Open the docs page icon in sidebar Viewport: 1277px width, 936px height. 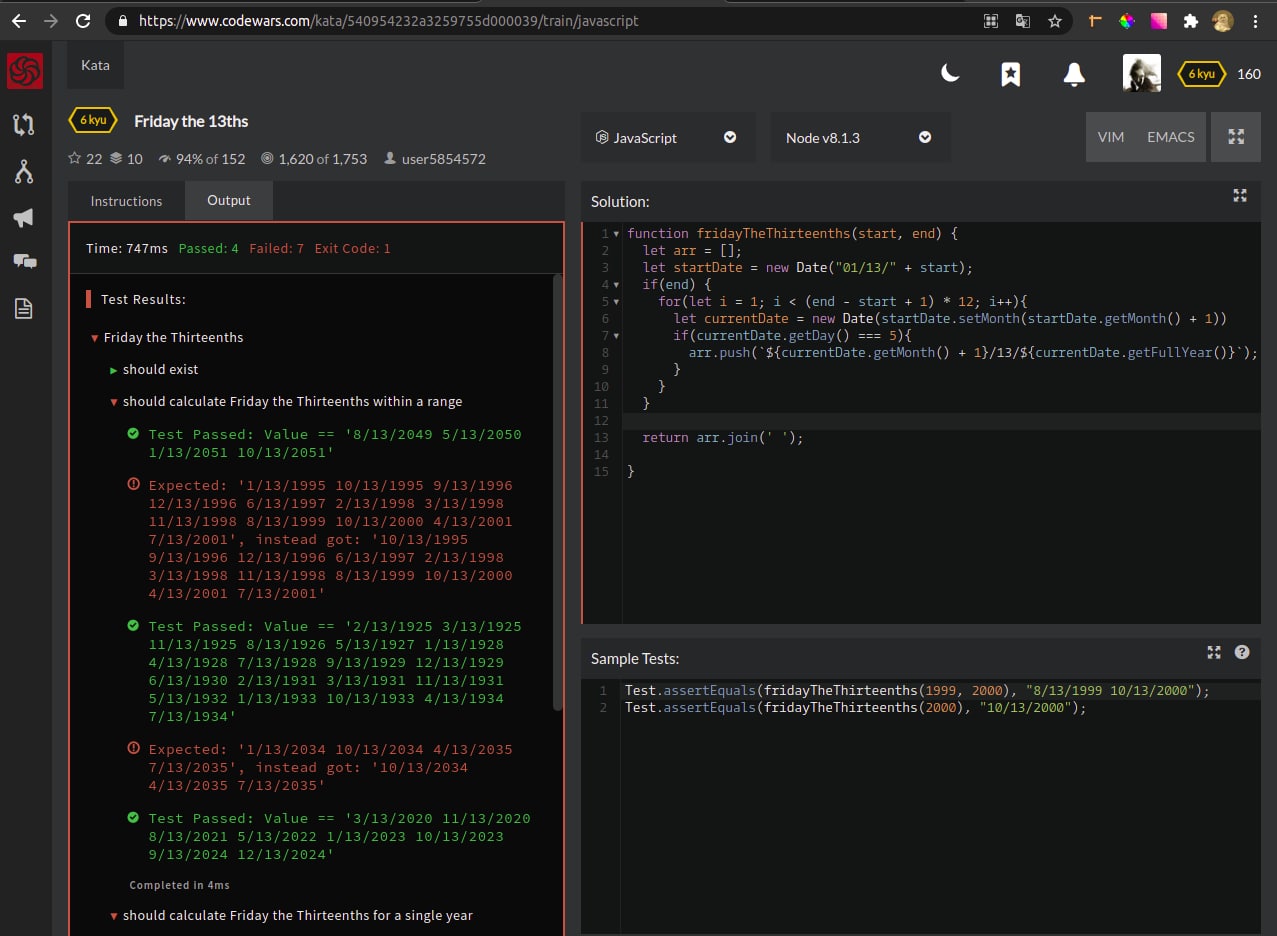[24, 308]
